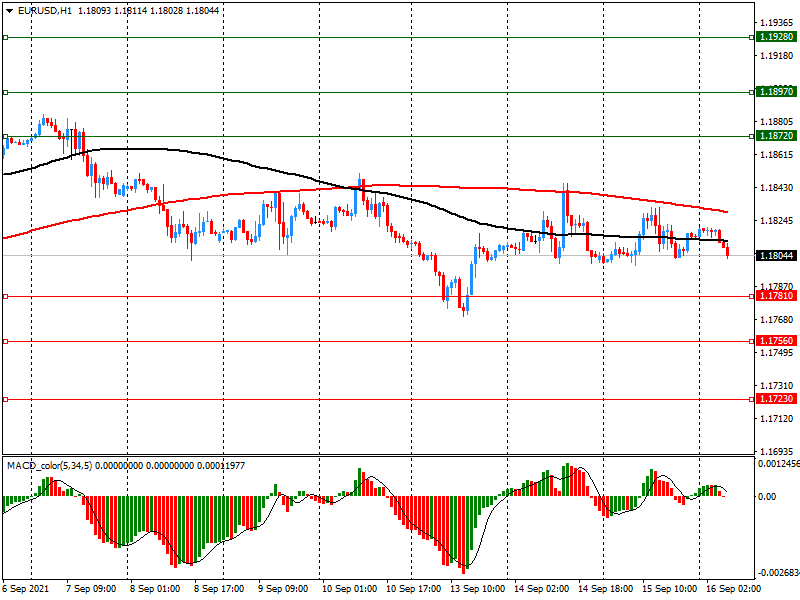Click the current price 1.18044 label

tap(777, 256)
